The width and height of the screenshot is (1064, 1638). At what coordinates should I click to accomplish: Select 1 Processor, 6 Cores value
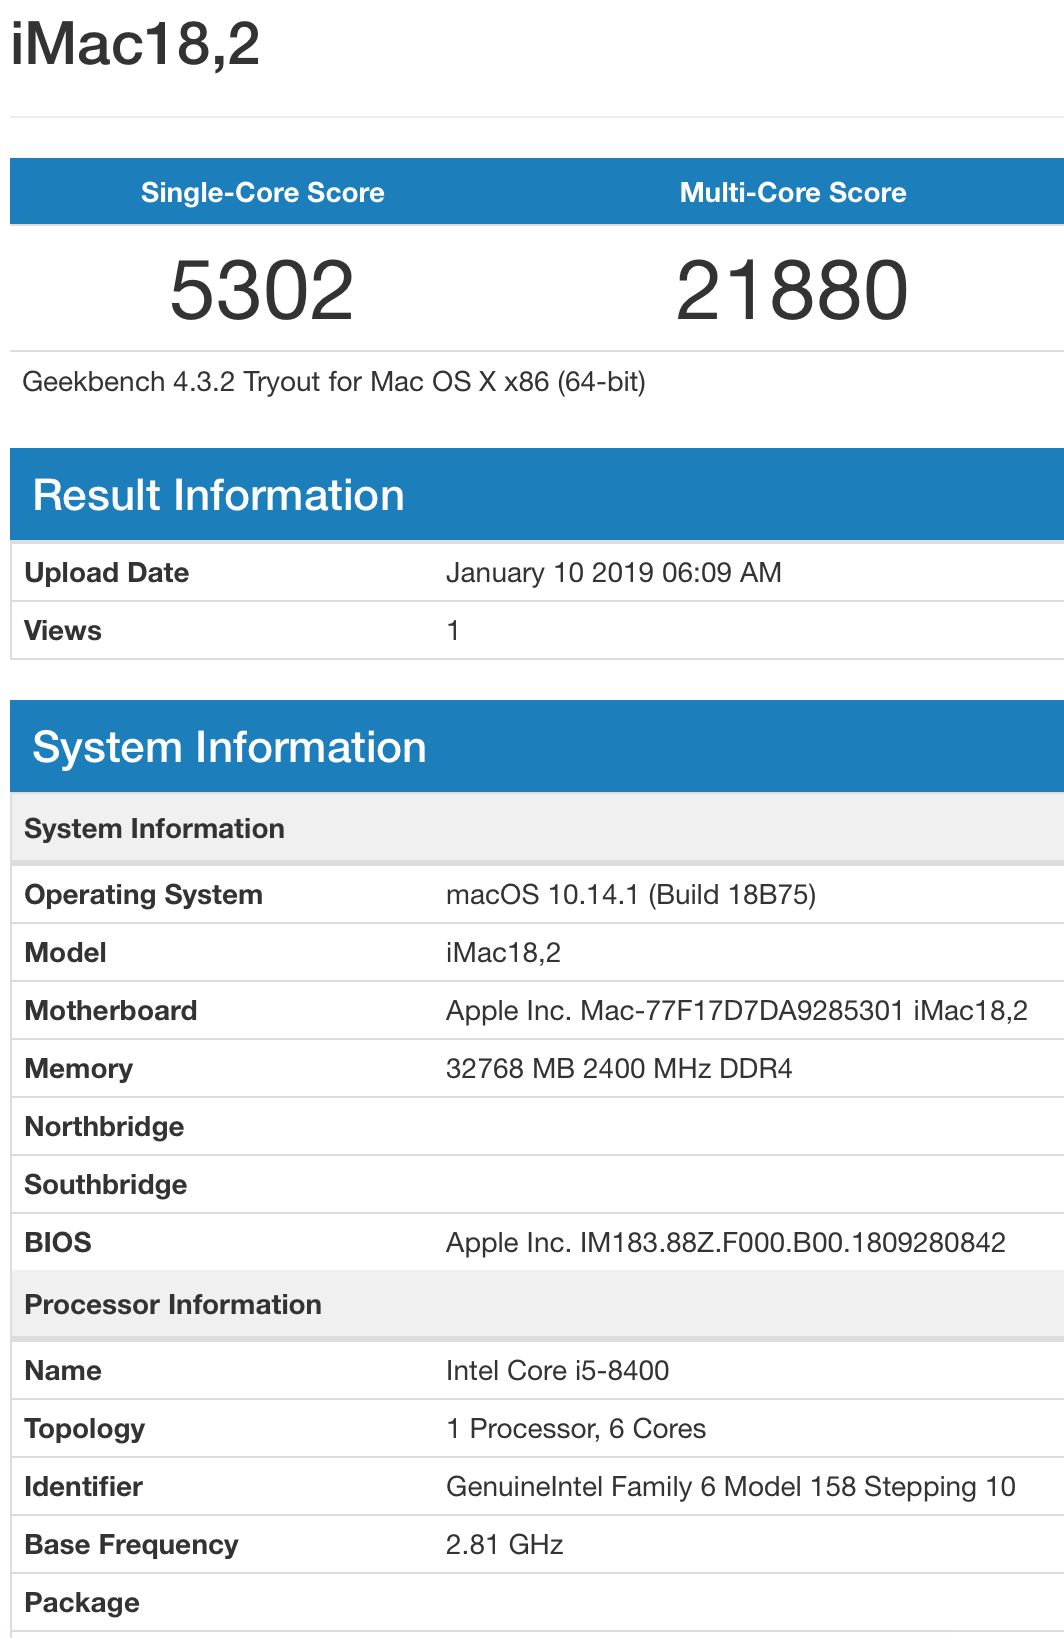click(576, 1429)
